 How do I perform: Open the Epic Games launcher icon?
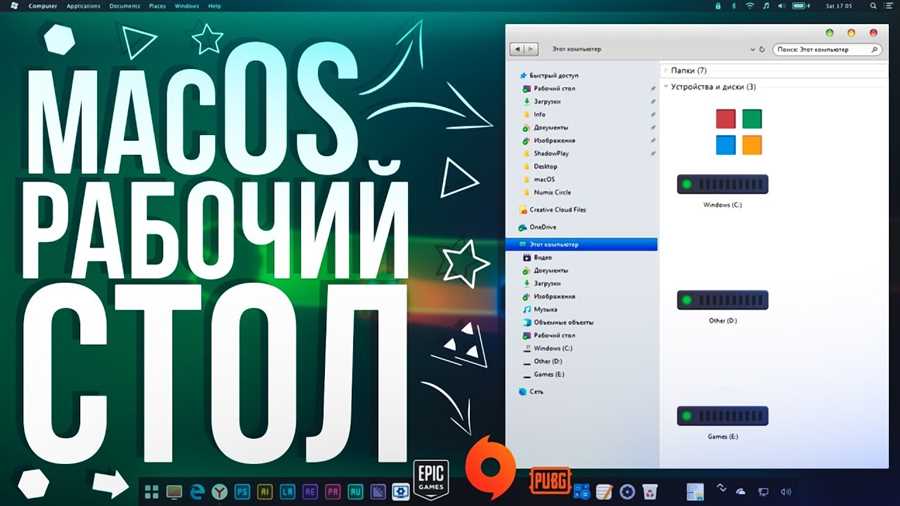coord(430,480)
